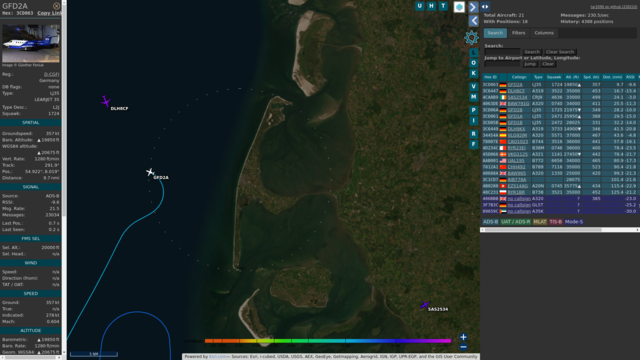Image resolution: width=640 pixels, height=360 pixels.
Task: Expand the sidebar with right arrow button
Action: click(x=473, y=7)
